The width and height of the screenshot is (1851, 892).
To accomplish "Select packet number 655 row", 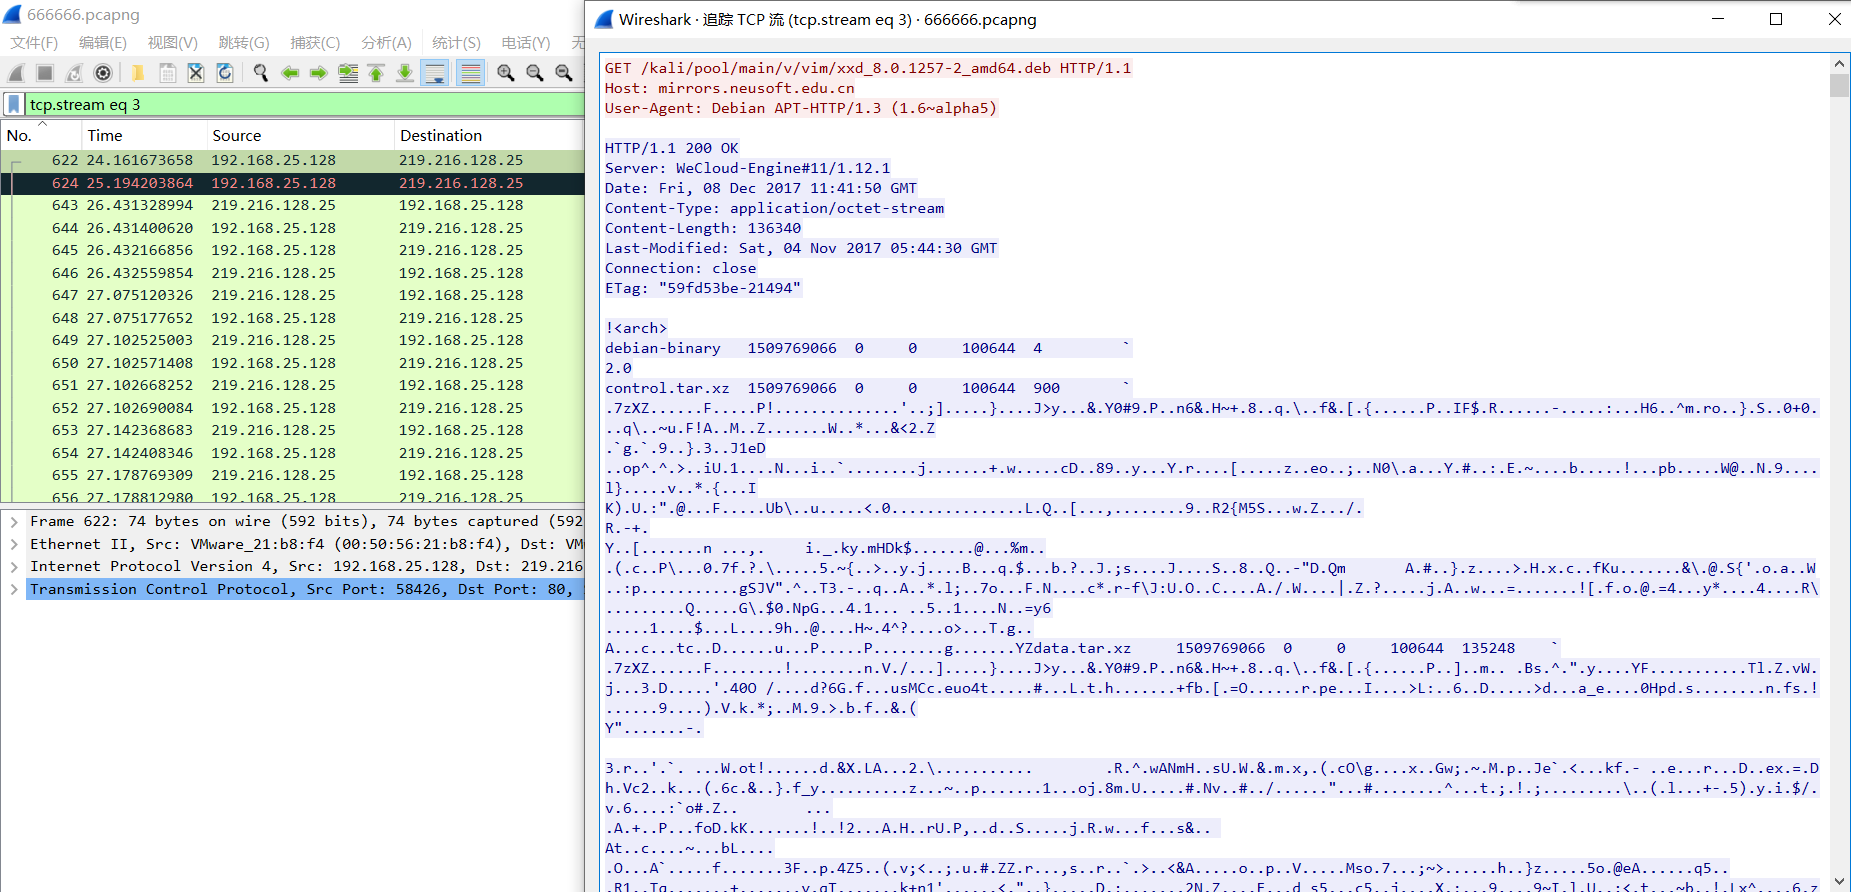I will click(292, 475).
